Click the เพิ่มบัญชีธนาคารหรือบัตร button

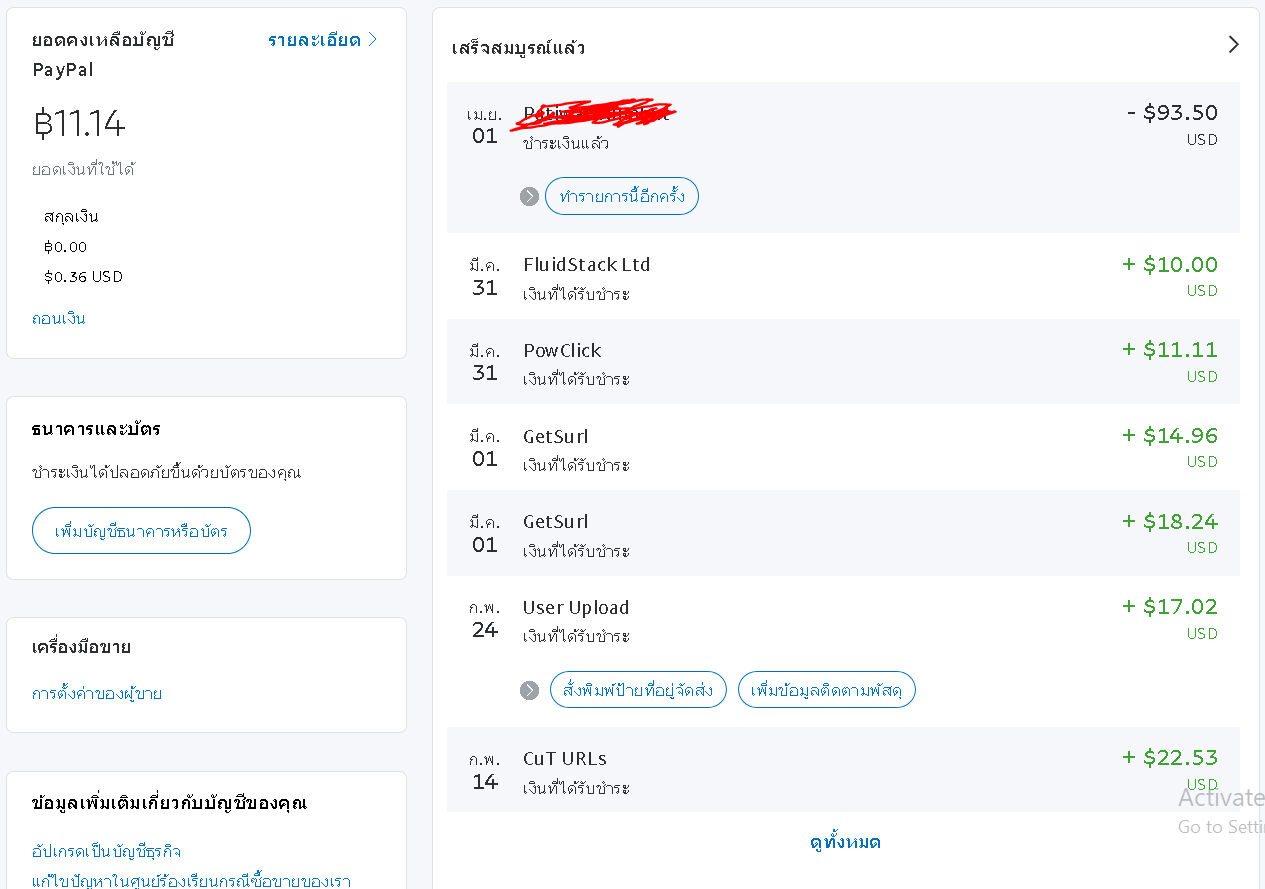(141, 530)
